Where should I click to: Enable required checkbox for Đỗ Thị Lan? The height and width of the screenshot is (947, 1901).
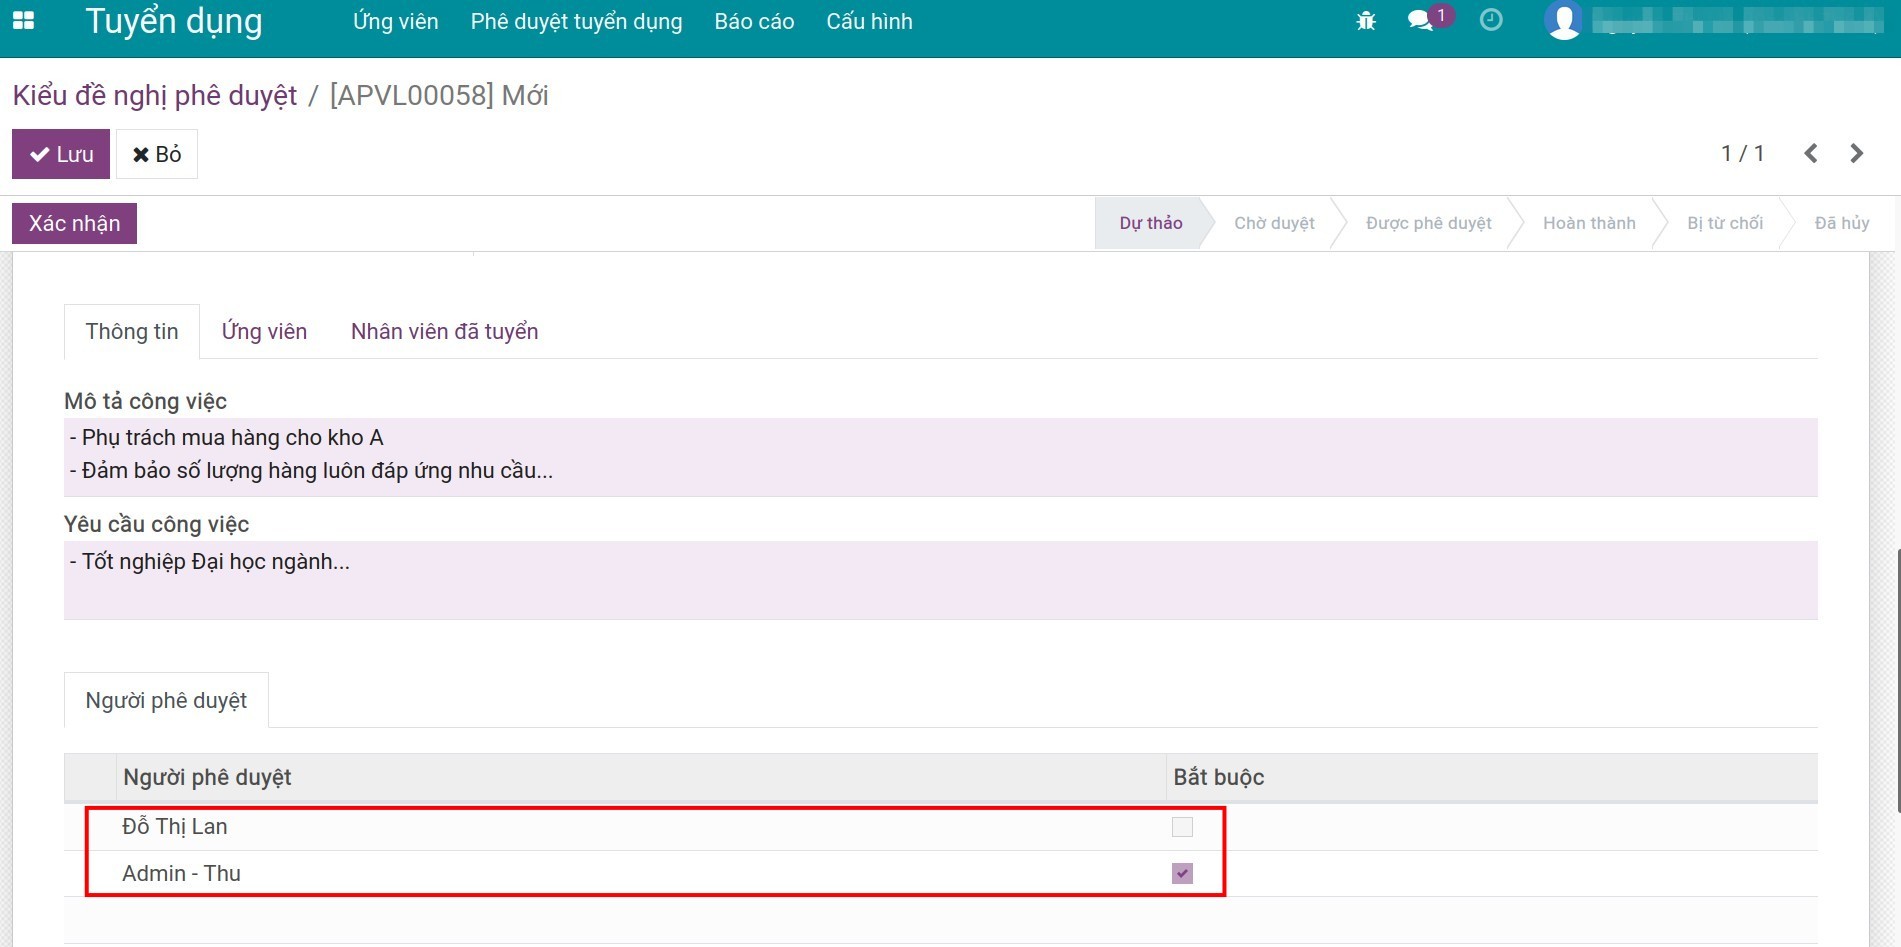[1182, 827]
